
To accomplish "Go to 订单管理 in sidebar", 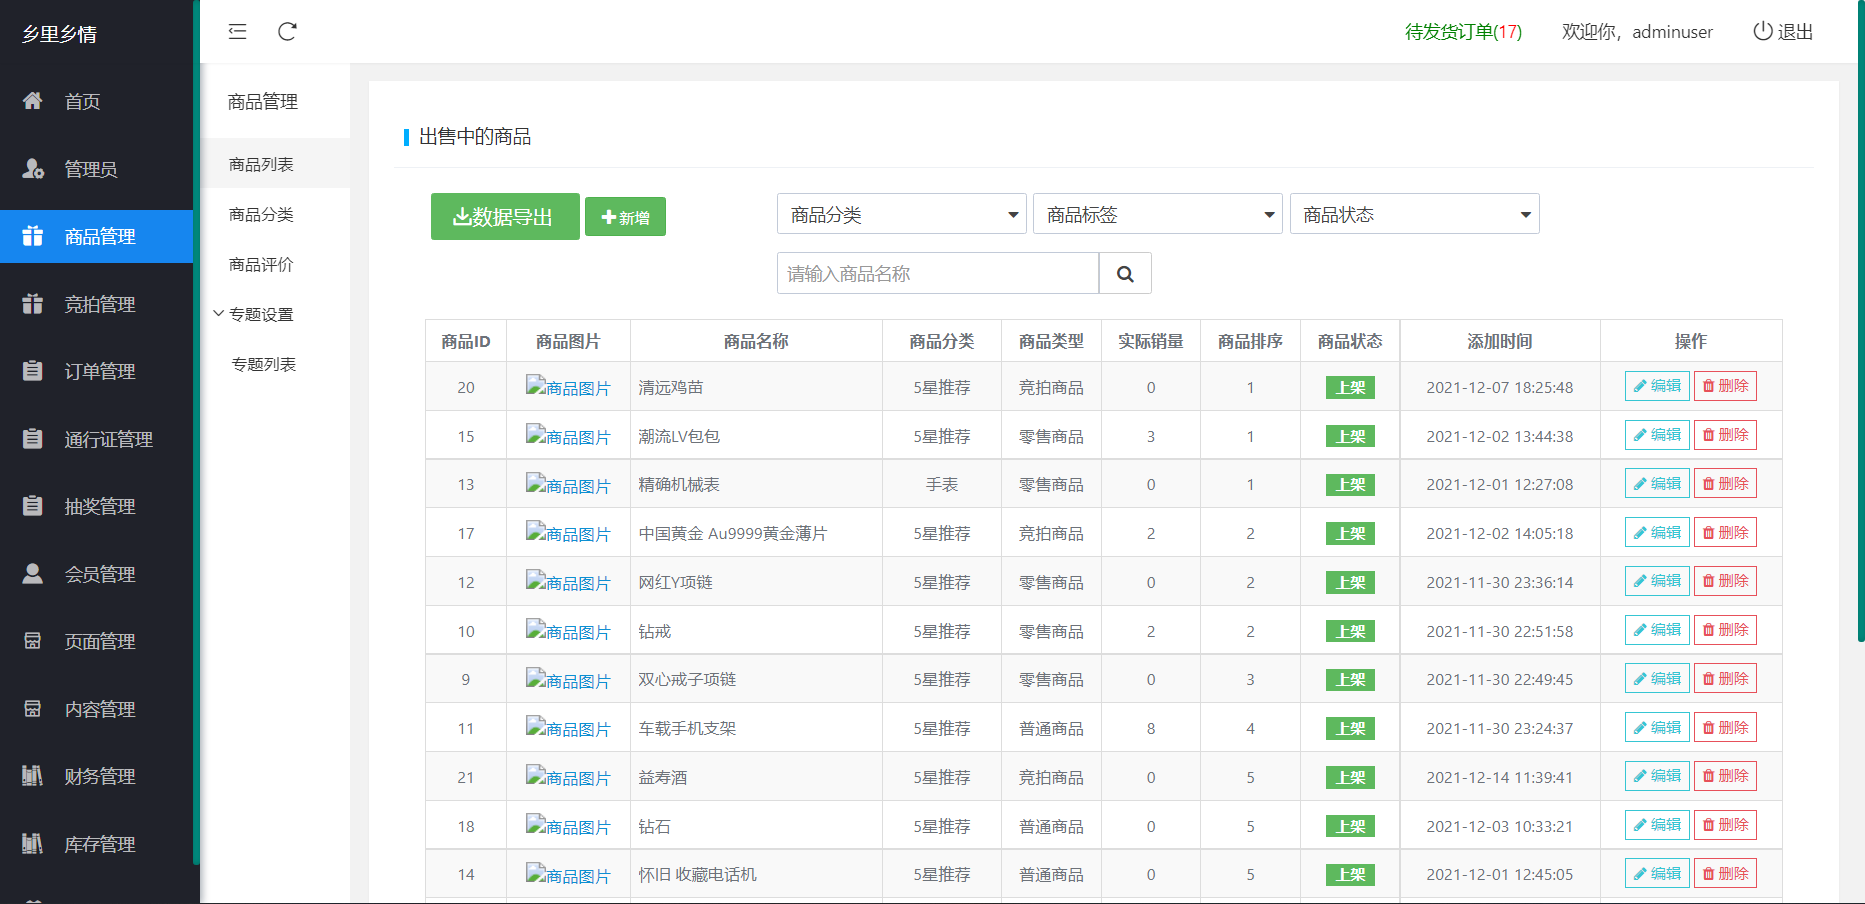I will tap(96, 371).
